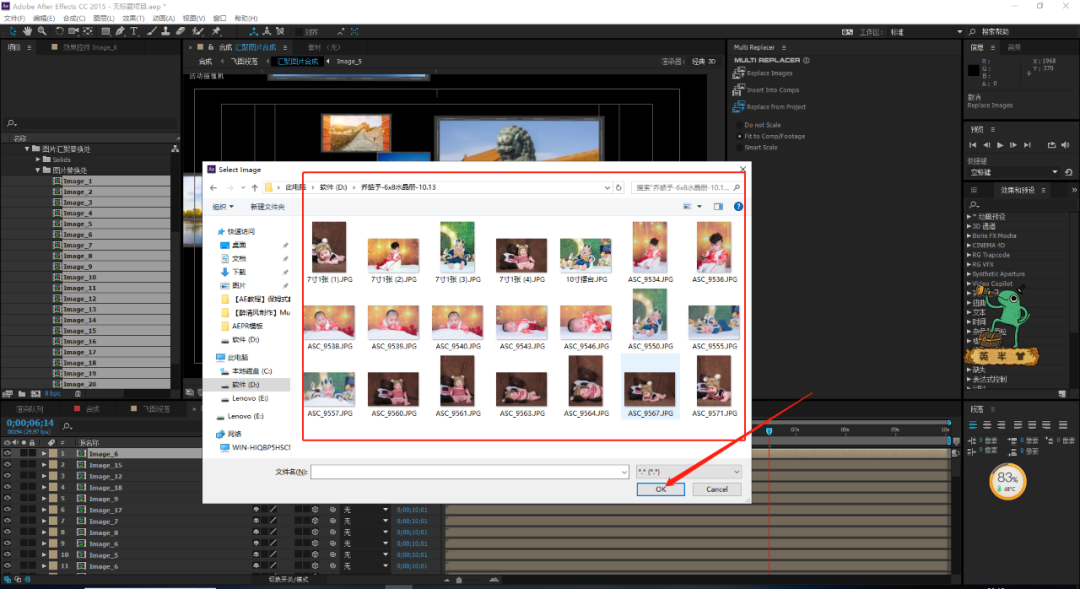Open the 效果(T) menu
Screen dimensions: 1080x589
point(134,19)
